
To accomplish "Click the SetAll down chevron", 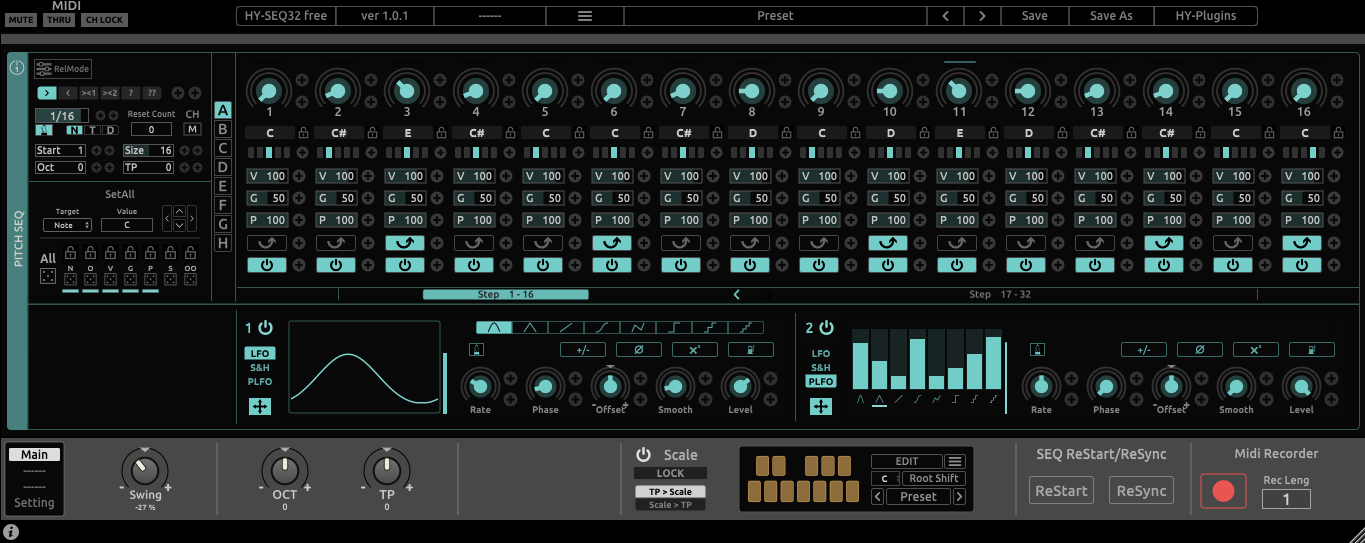I will (179, 225).
